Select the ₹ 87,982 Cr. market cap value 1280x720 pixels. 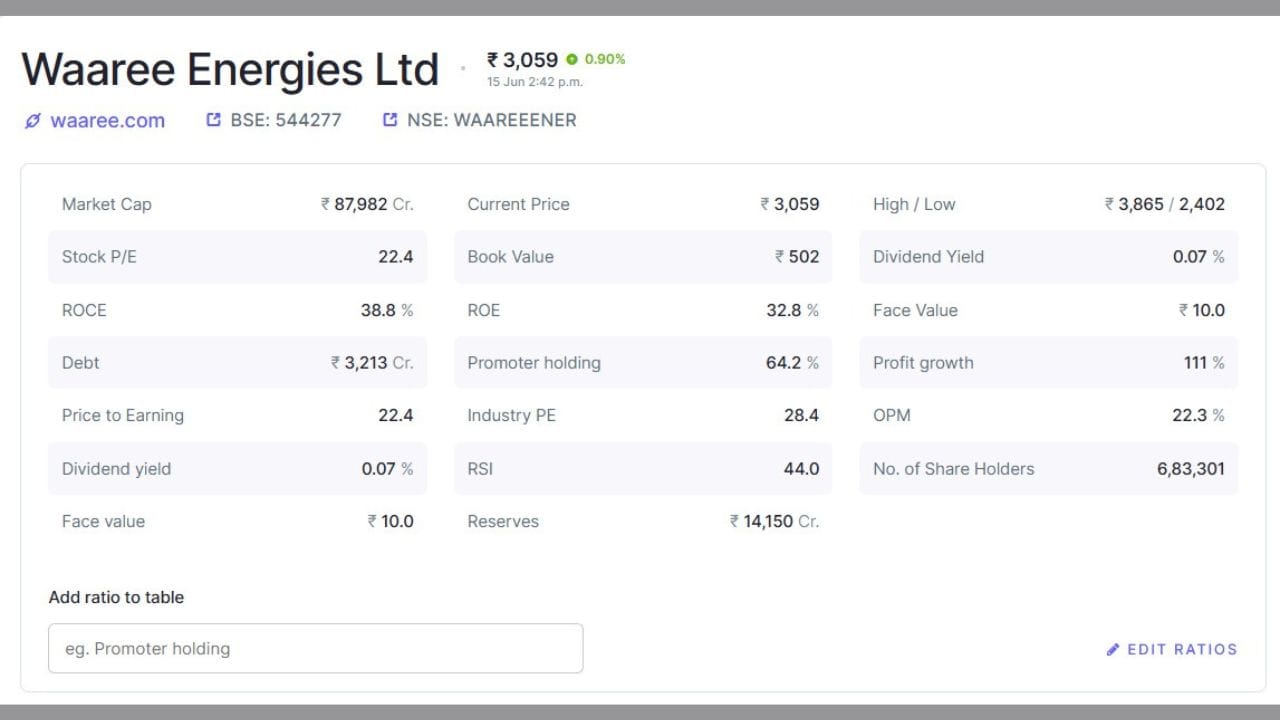click(367, 204)
